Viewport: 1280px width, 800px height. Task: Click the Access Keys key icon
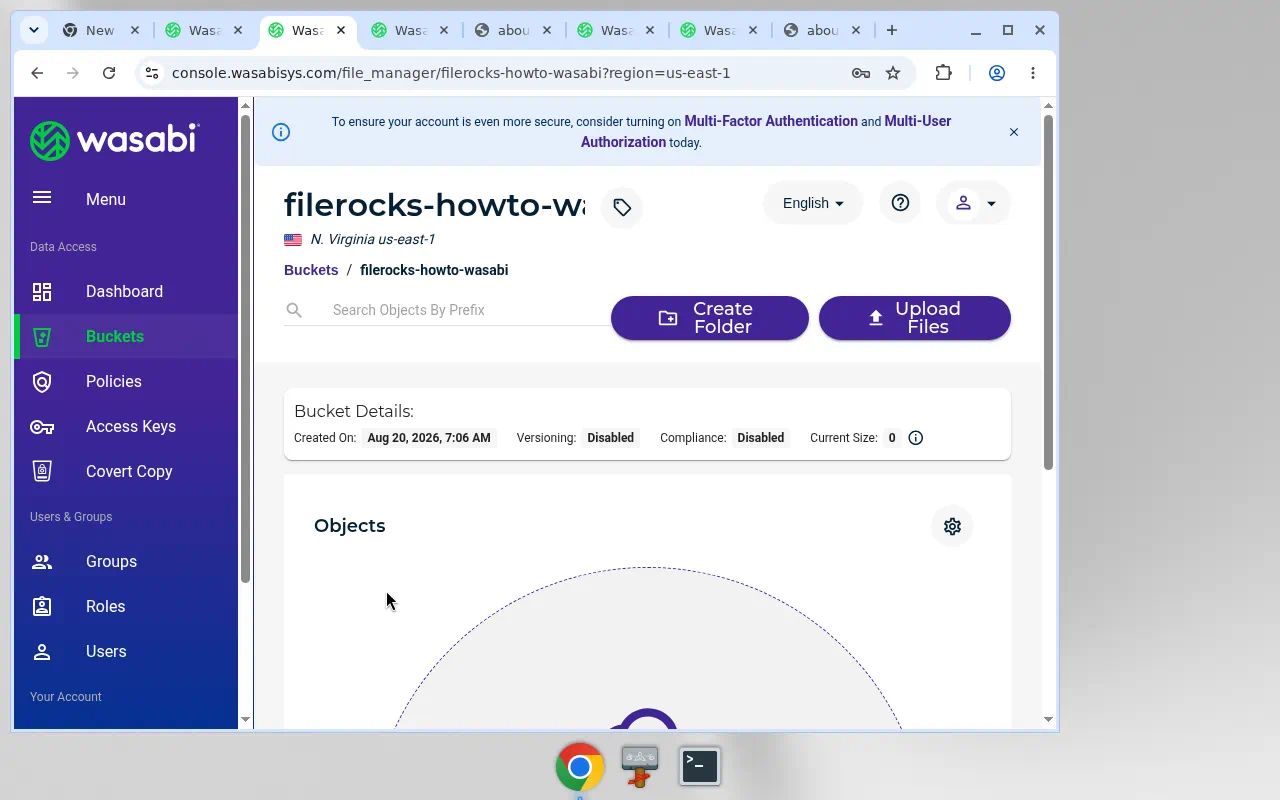point(42,426)
